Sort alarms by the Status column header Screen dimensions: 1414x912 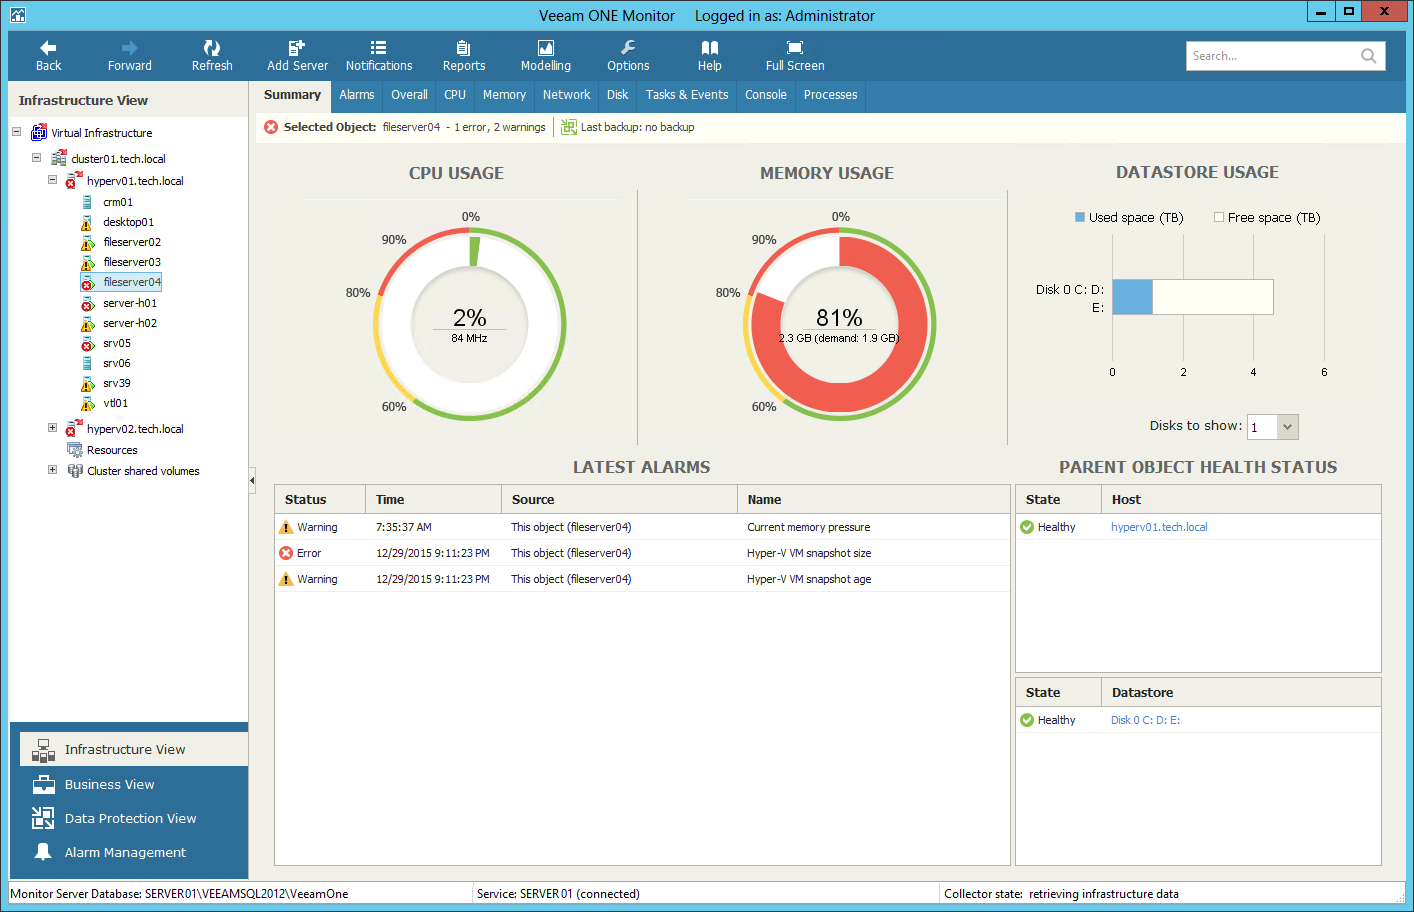click(x=320, y=499)
